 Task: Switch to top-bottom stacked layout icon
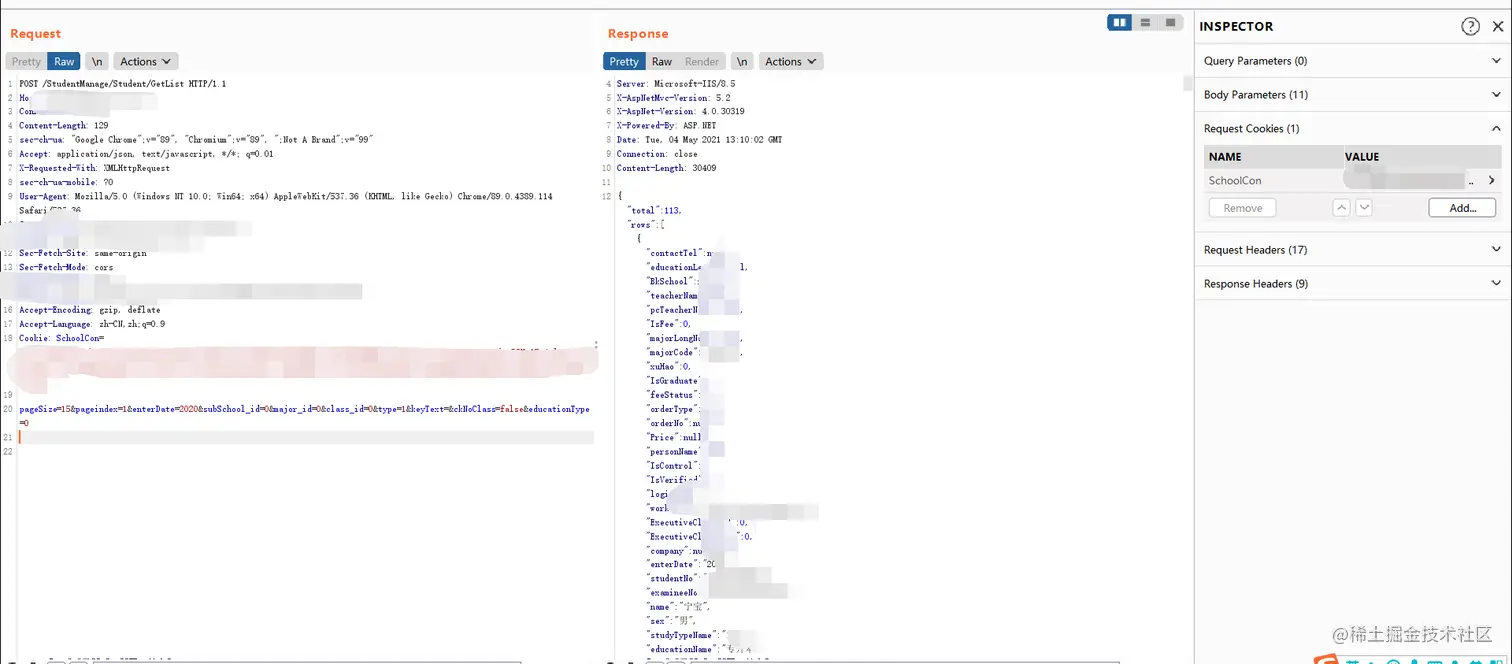(1145, 22)
